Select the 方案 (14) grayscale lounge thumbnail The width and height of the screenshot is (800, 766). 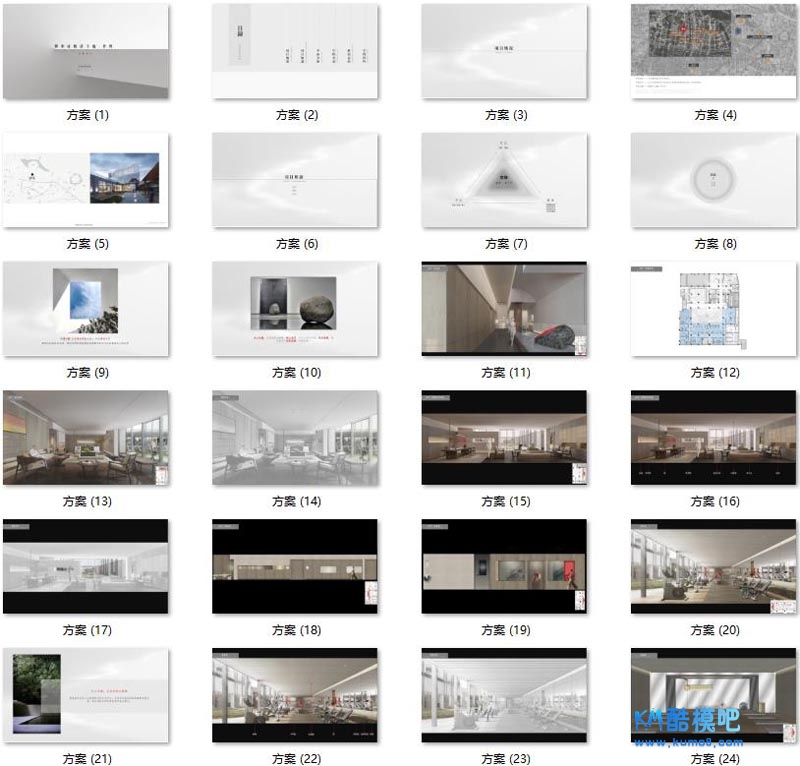[x=295, y=438]
